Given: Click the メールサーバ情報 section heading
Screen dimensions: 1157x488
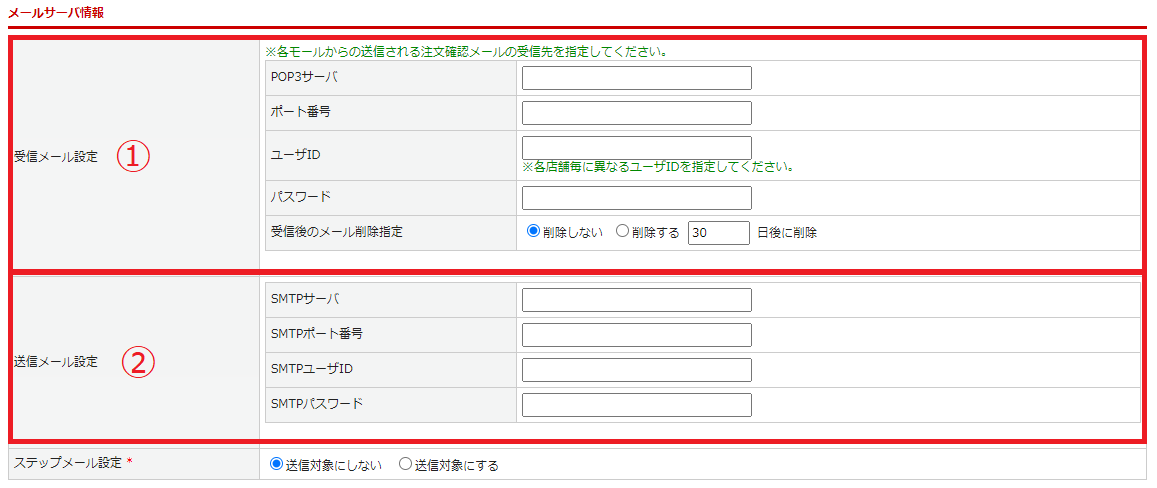Looking at the screenshot, I should tap(55, 12).
